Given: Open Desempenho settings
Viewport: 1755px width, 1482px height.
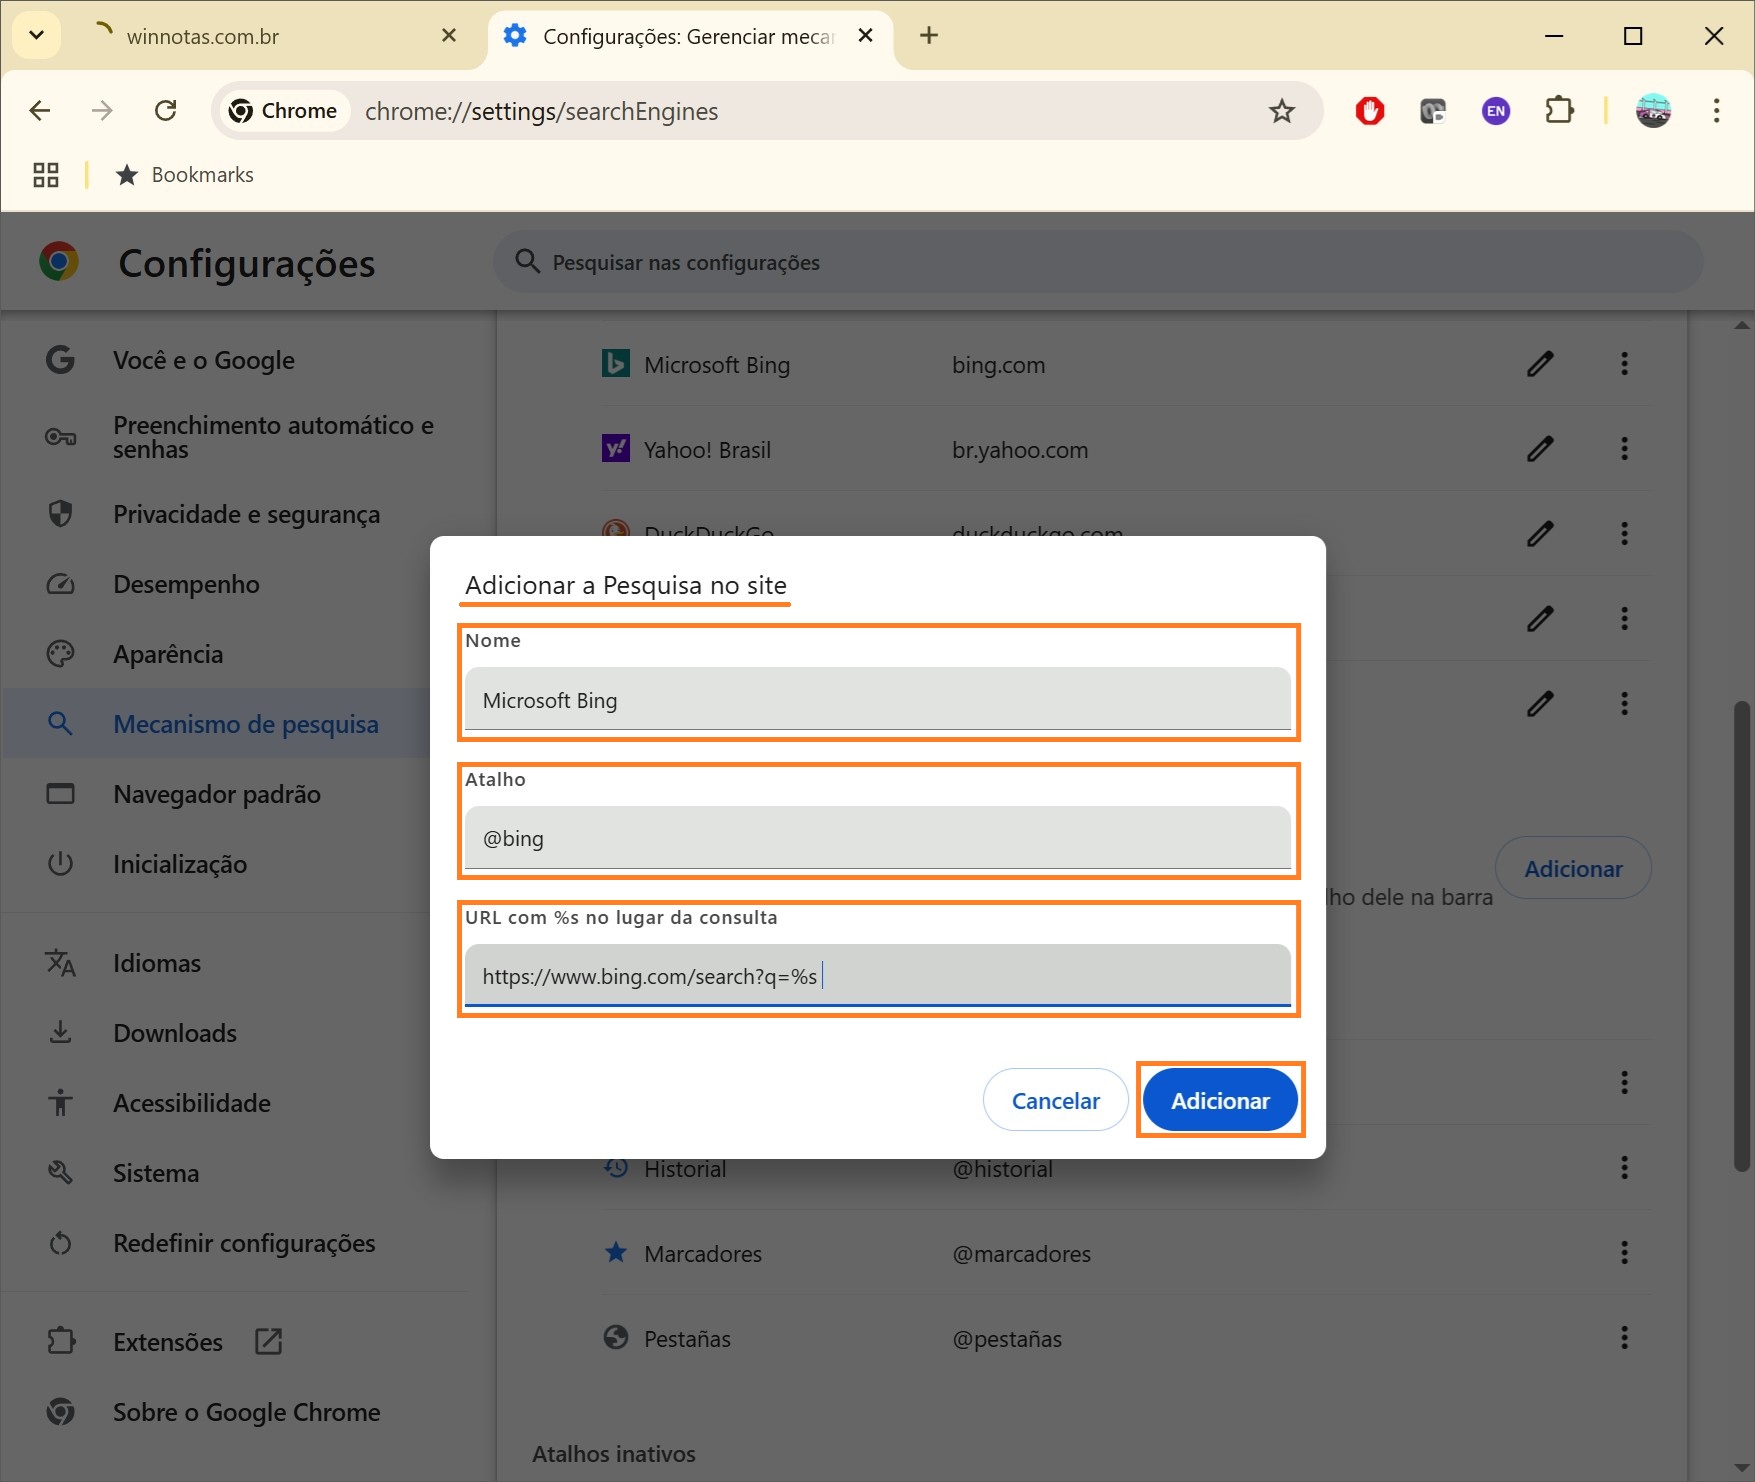Looking at the screenshot, I should pyautogui.click(x=186, y=584).
